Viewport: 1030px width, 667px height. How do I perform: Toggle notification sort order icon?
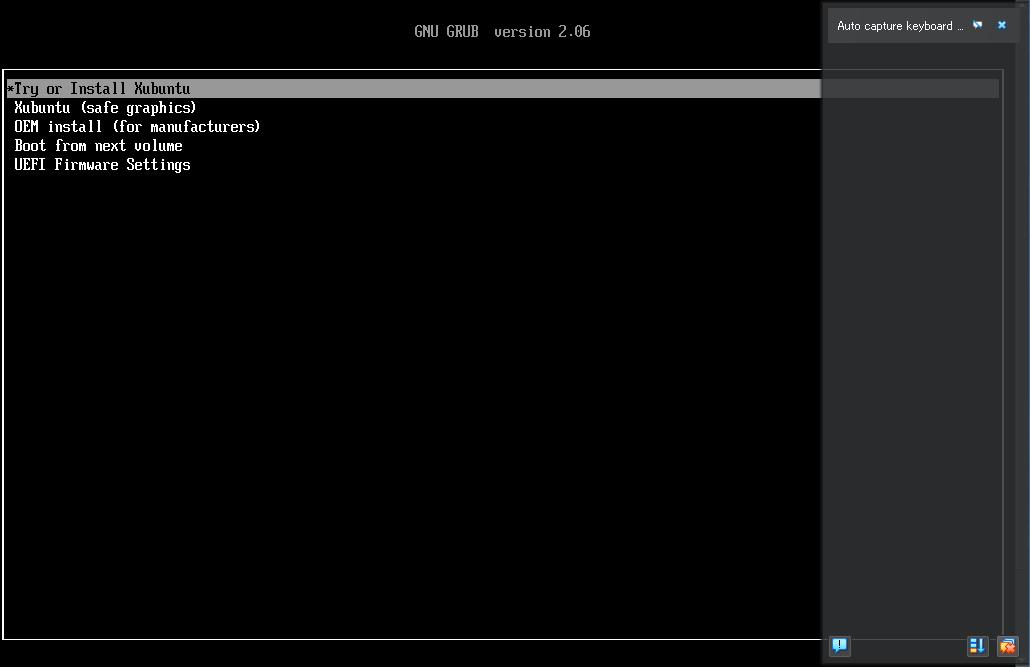click(977, 646)
